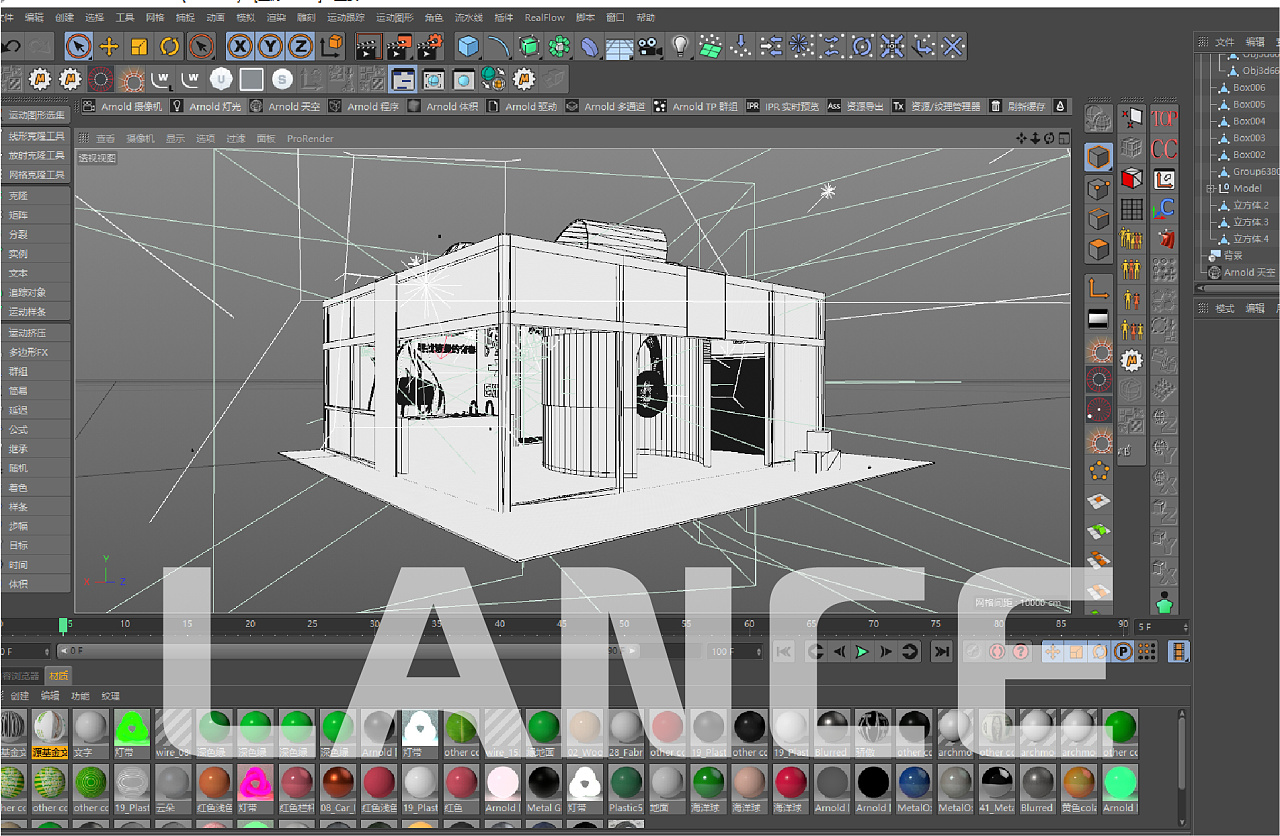Image resolution: width=1280 pixels, height=836 pixels.
Task: Click the red cloth icon
Action: point(1164,239)
